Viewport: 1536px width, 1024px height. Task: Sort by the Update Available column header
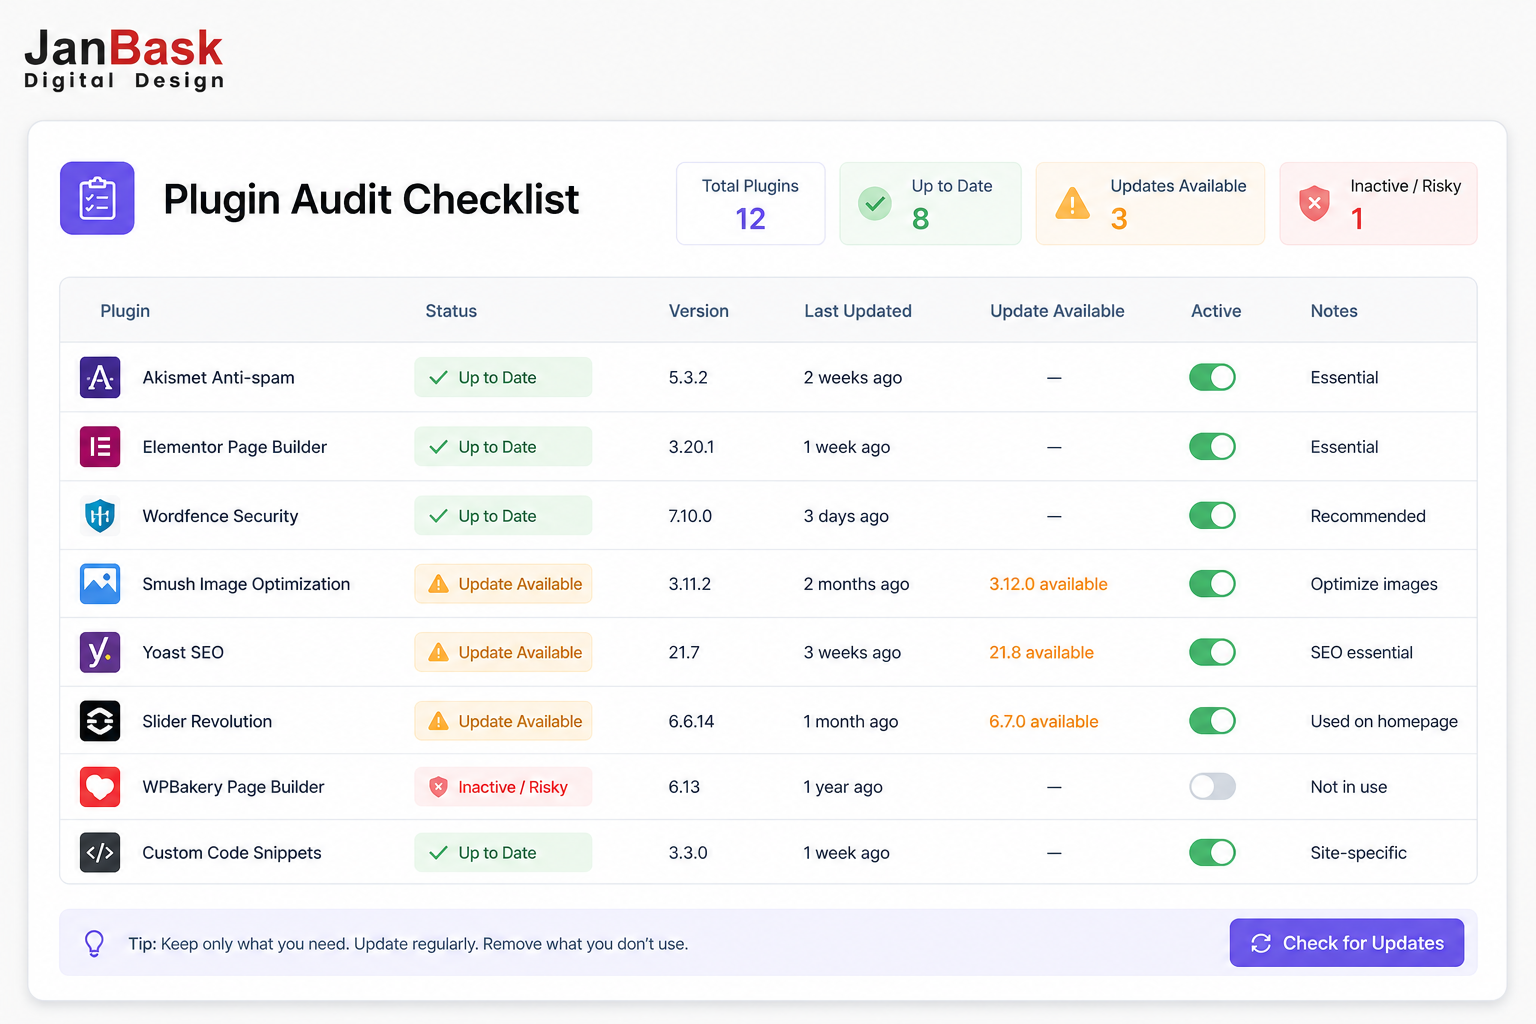pos(1057,311)
